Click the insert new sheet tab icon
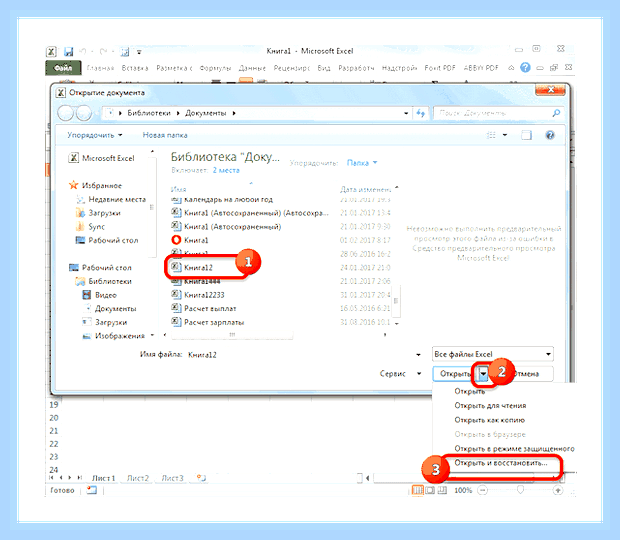This screenshot has width=620, height=540. click(201, 478)
